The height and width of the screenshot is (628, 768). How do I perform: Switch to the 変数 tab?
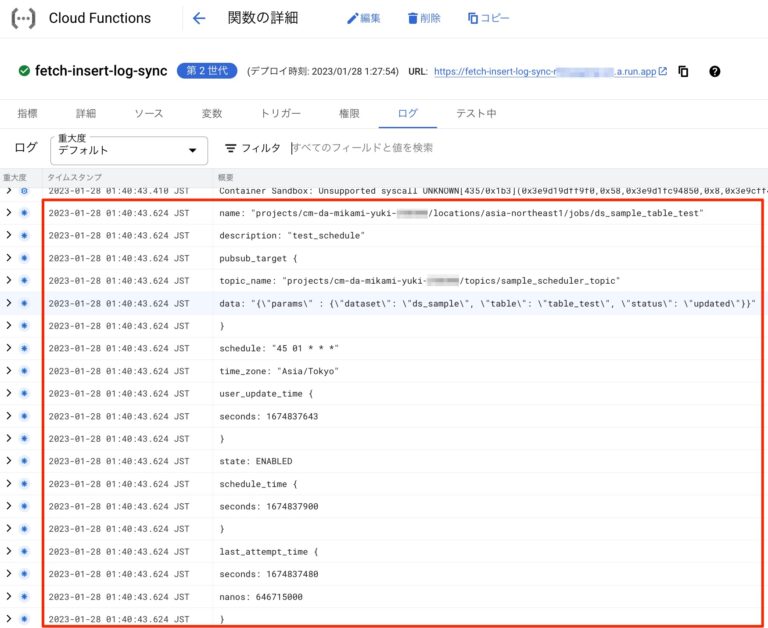click(212, 114)
